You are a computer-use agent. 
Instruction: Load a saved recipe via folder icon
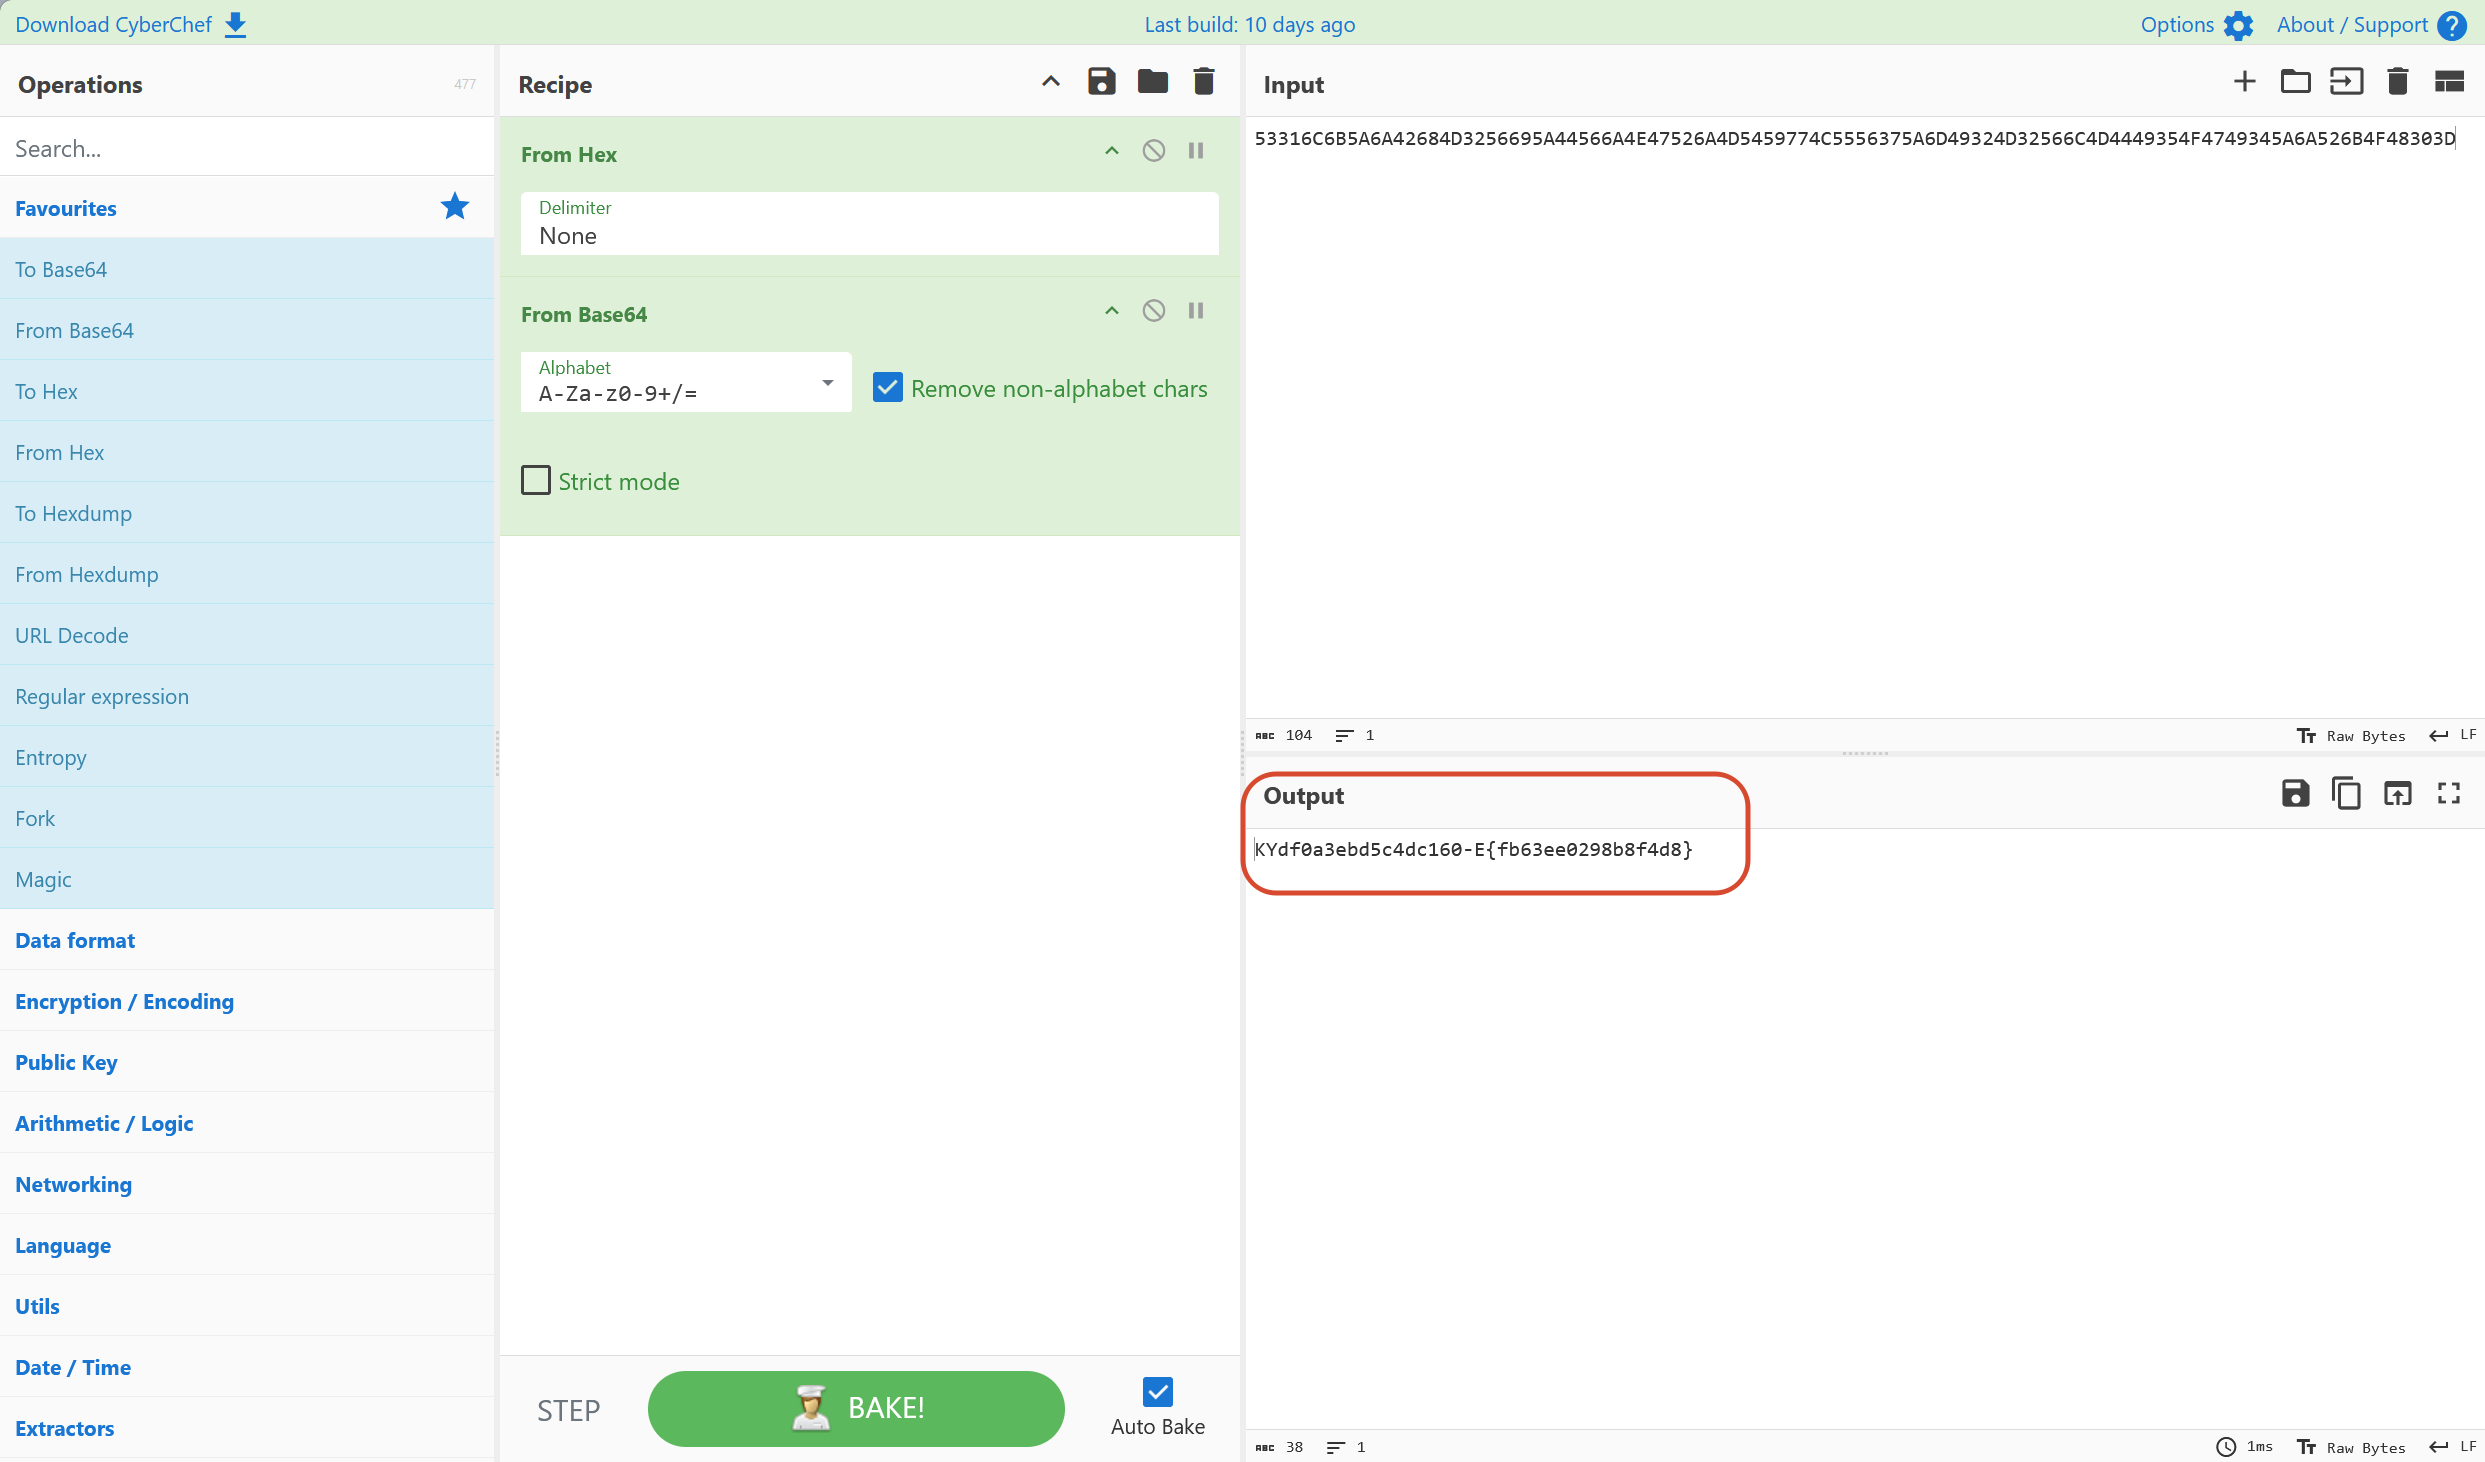[1152, 83]
